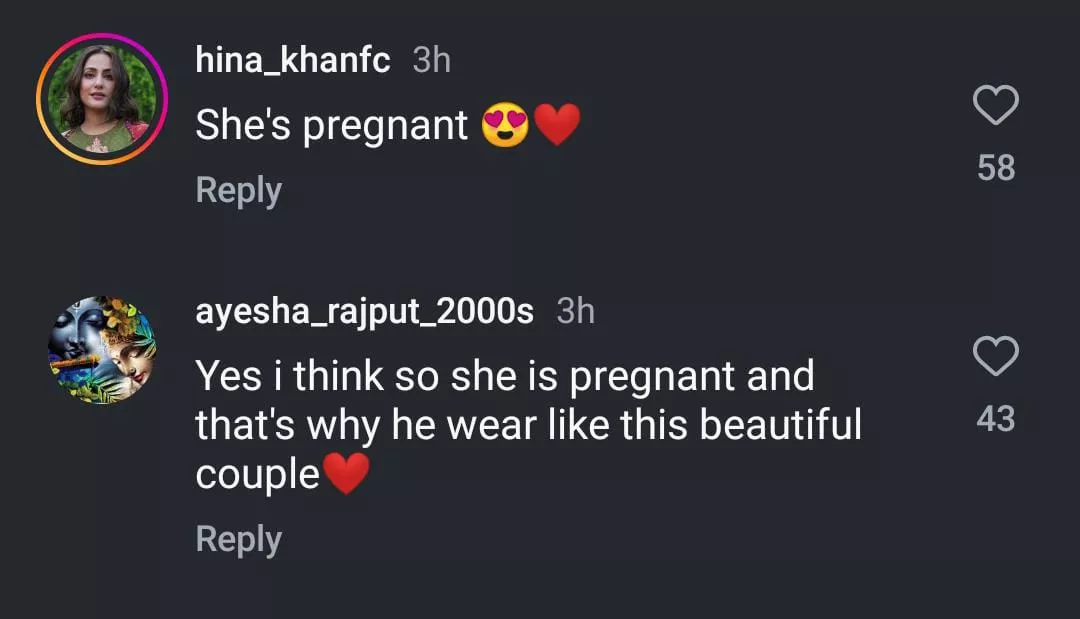Screen dimensions: 1080x619
Task: View the 58 likes count
Action: click(996, 168)
